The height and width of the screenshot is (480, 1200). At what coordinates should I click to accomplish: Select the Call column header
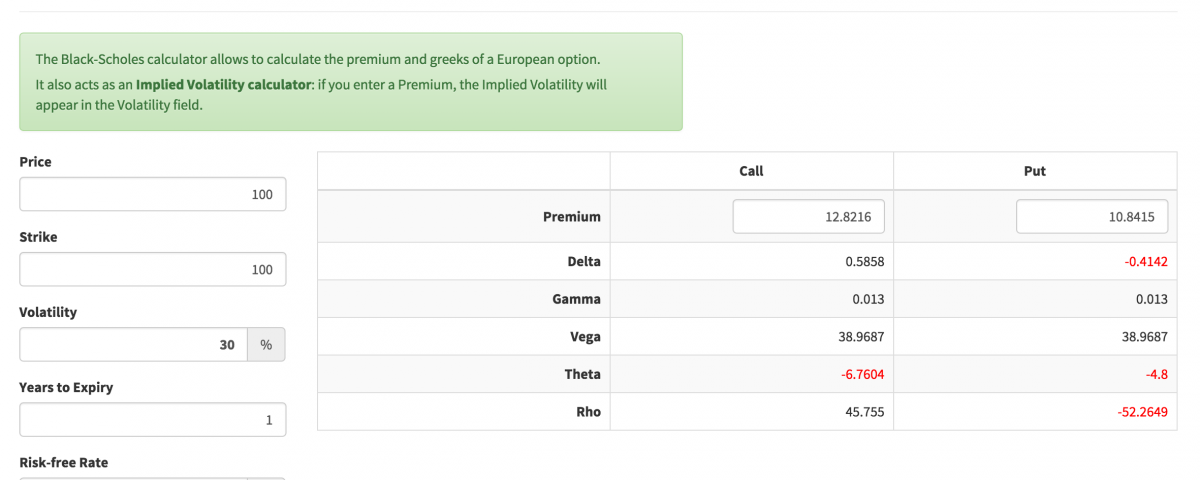751,171
